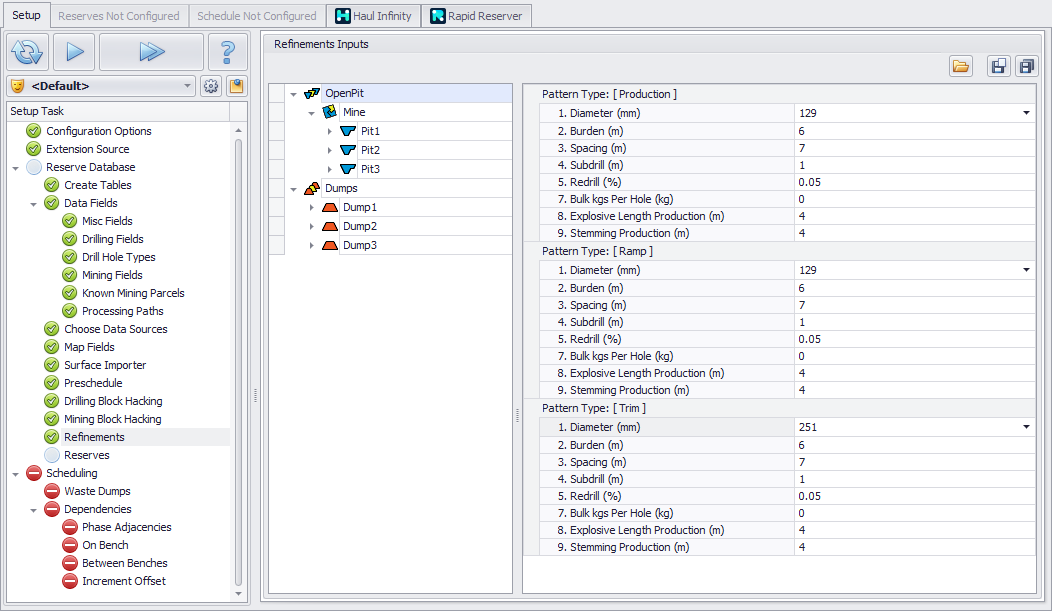This screenshot has width=1052, height=611.
Task: Select the Waste Dumps setup task
Action: pyautogui.click(x=97, y=491)
